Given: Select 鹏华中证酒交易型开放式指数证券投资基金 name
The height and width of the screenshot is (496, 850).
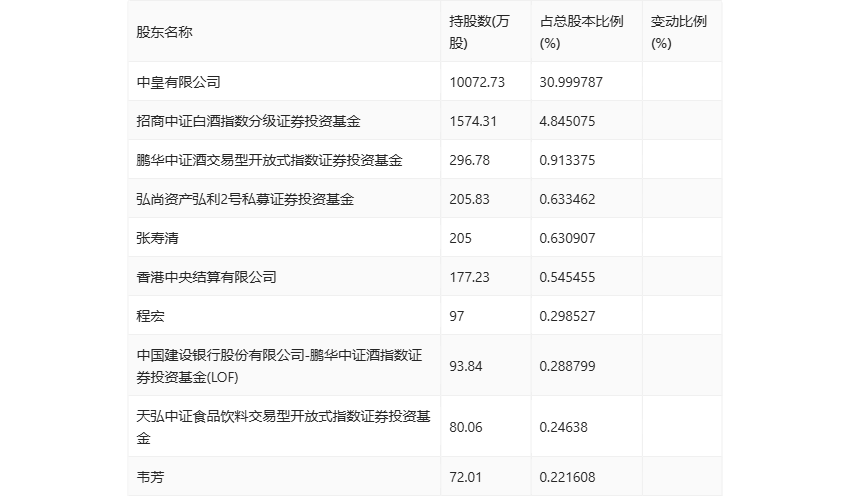Looking at the screenshot, I should (269, 160).
